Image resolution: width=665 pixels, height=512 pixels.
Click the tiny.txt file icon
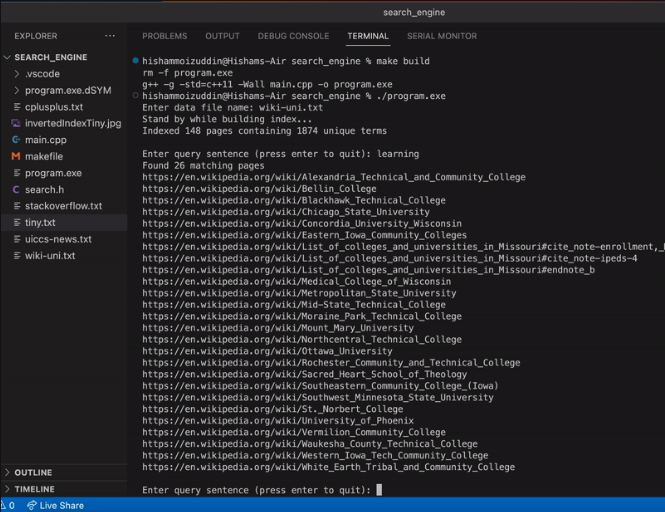point(17,223)
